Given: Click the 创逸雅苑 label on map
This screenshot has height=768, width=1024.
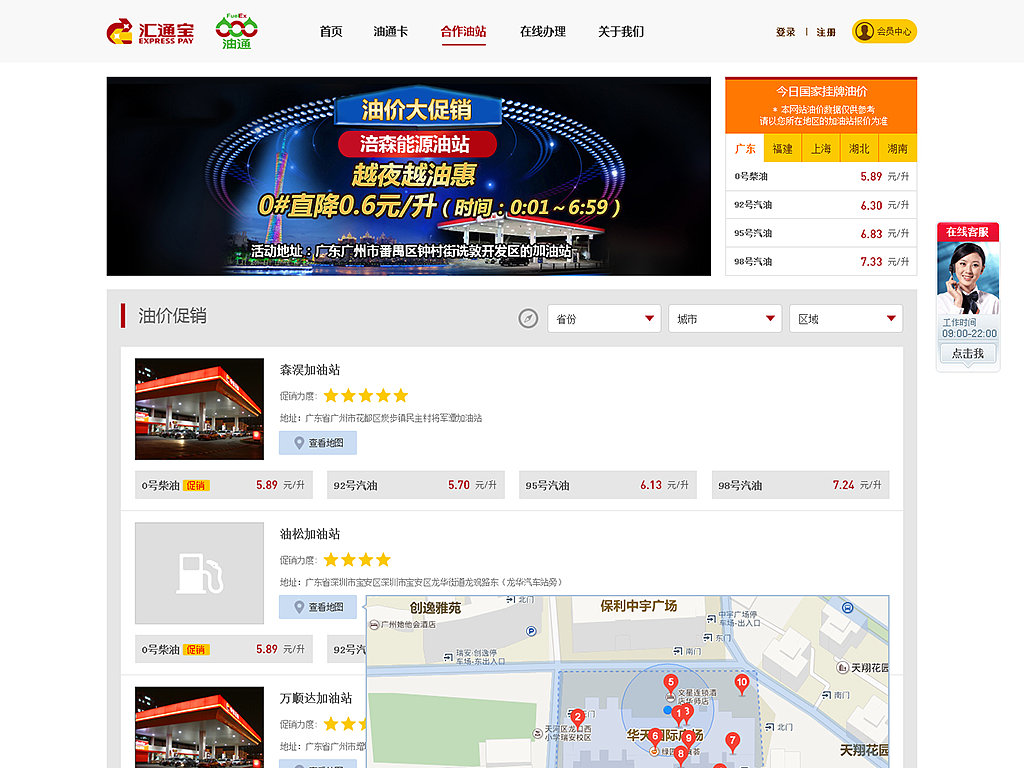Looking at the screenshot, I should (436, 608).
